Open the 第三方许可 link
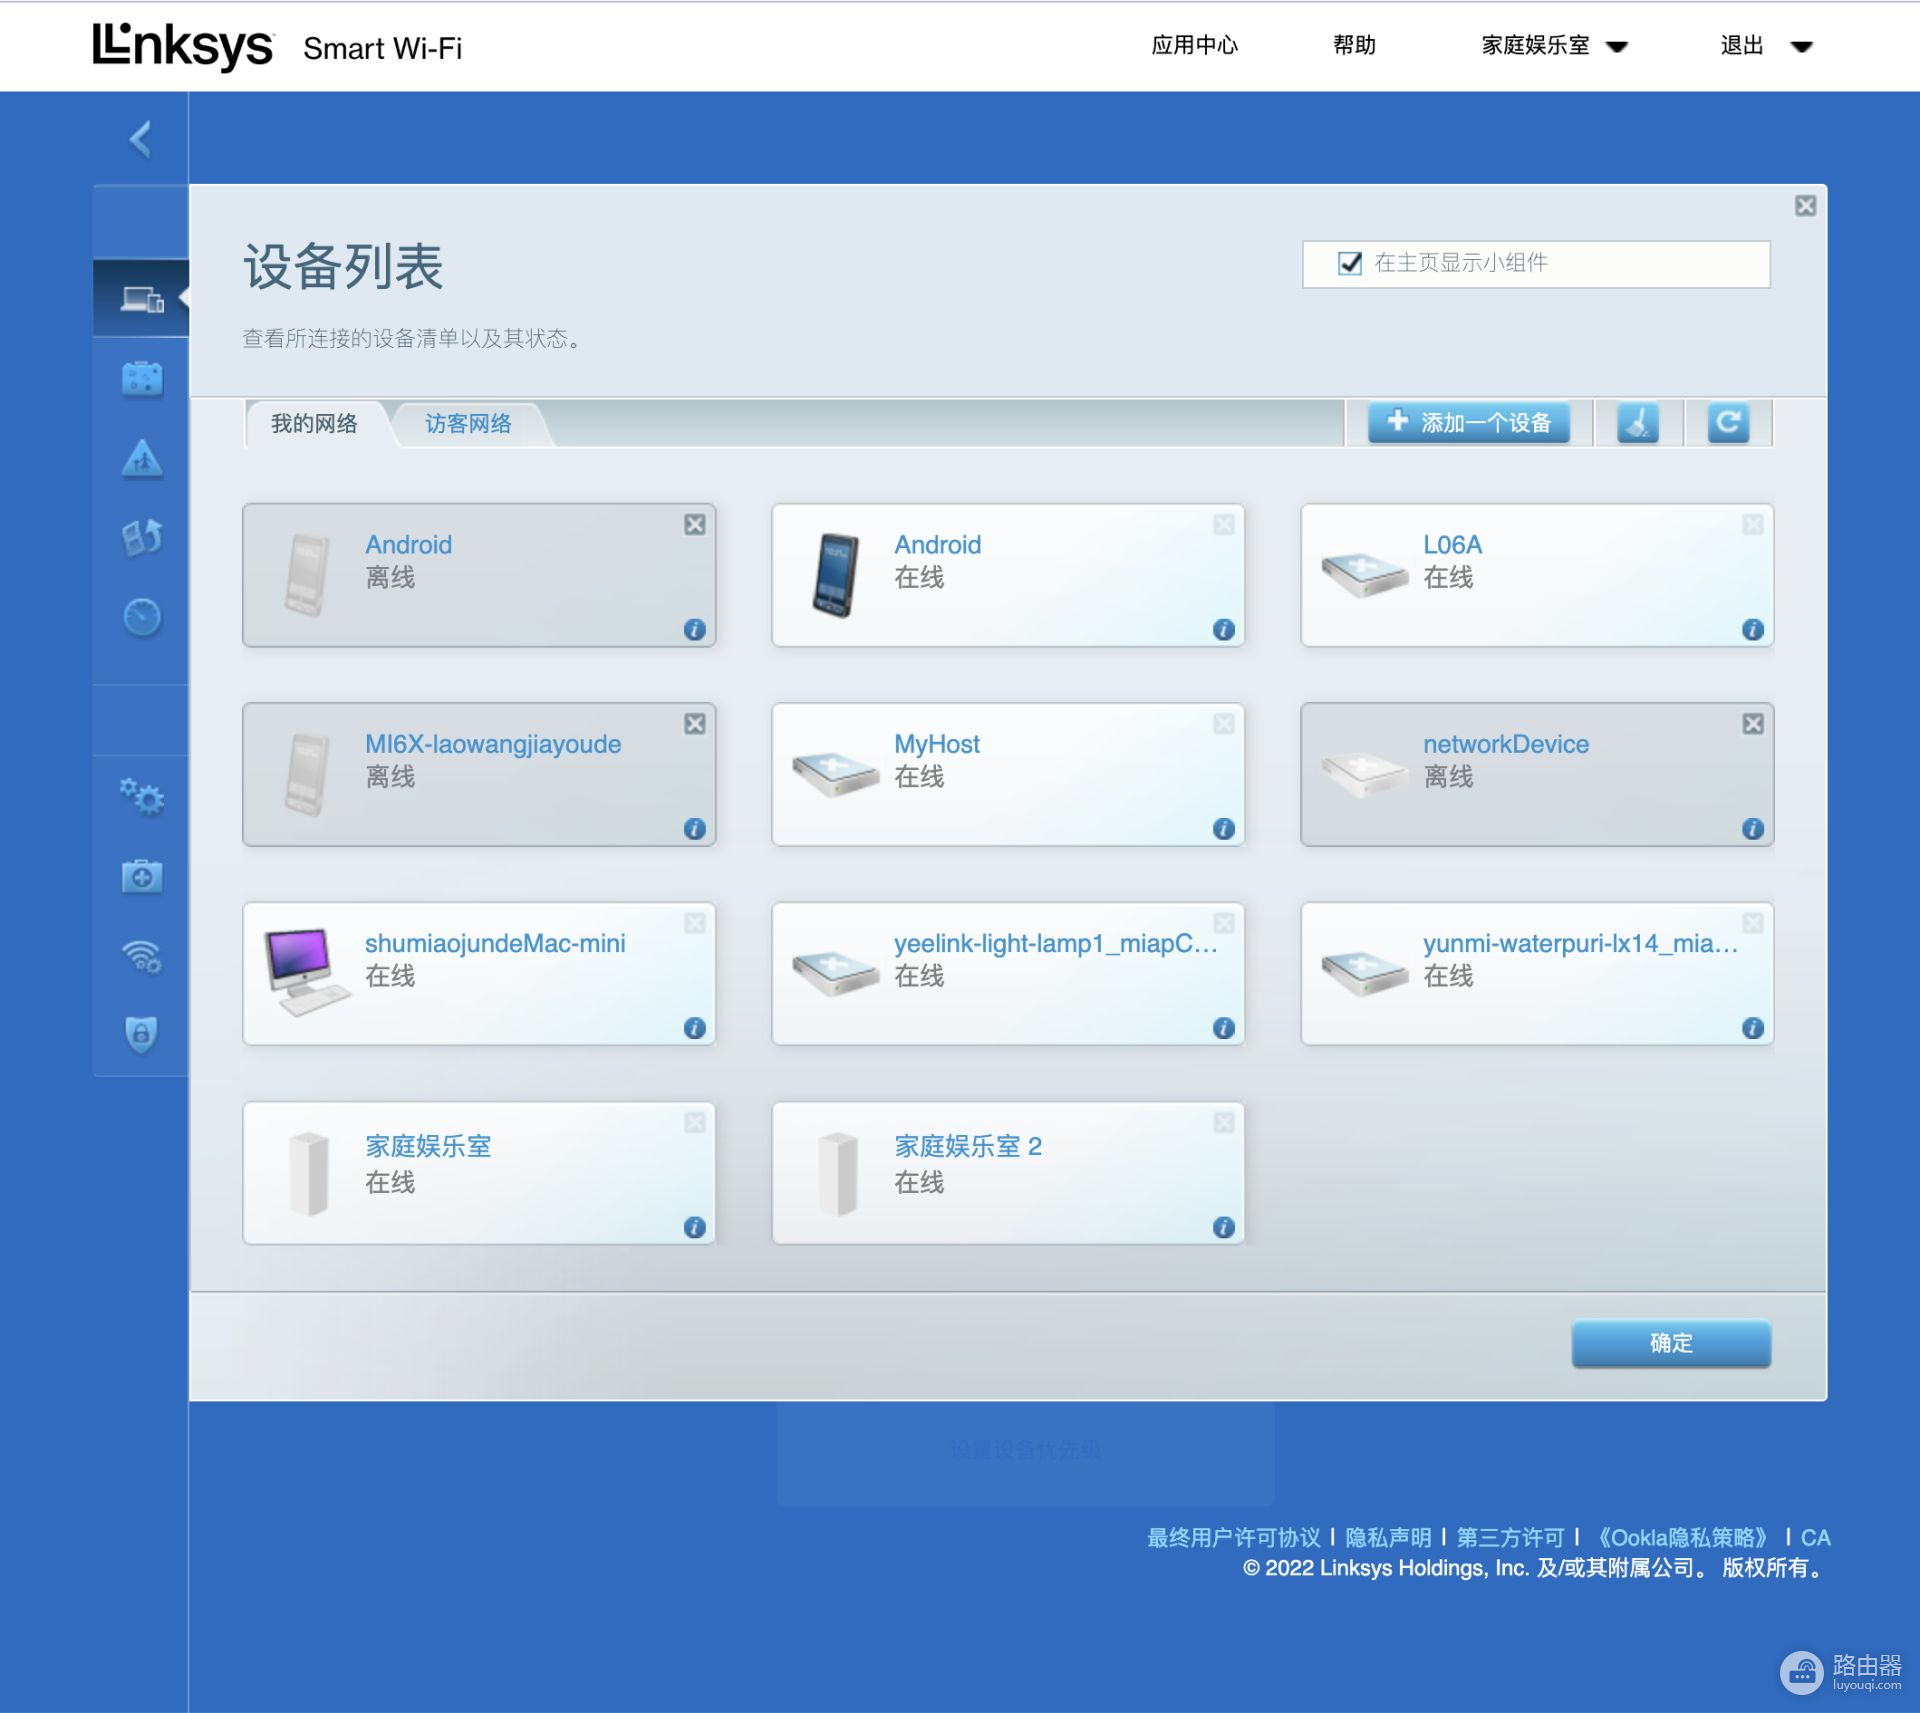The image size is (1920, 1713). (x=1510, y=1538)
